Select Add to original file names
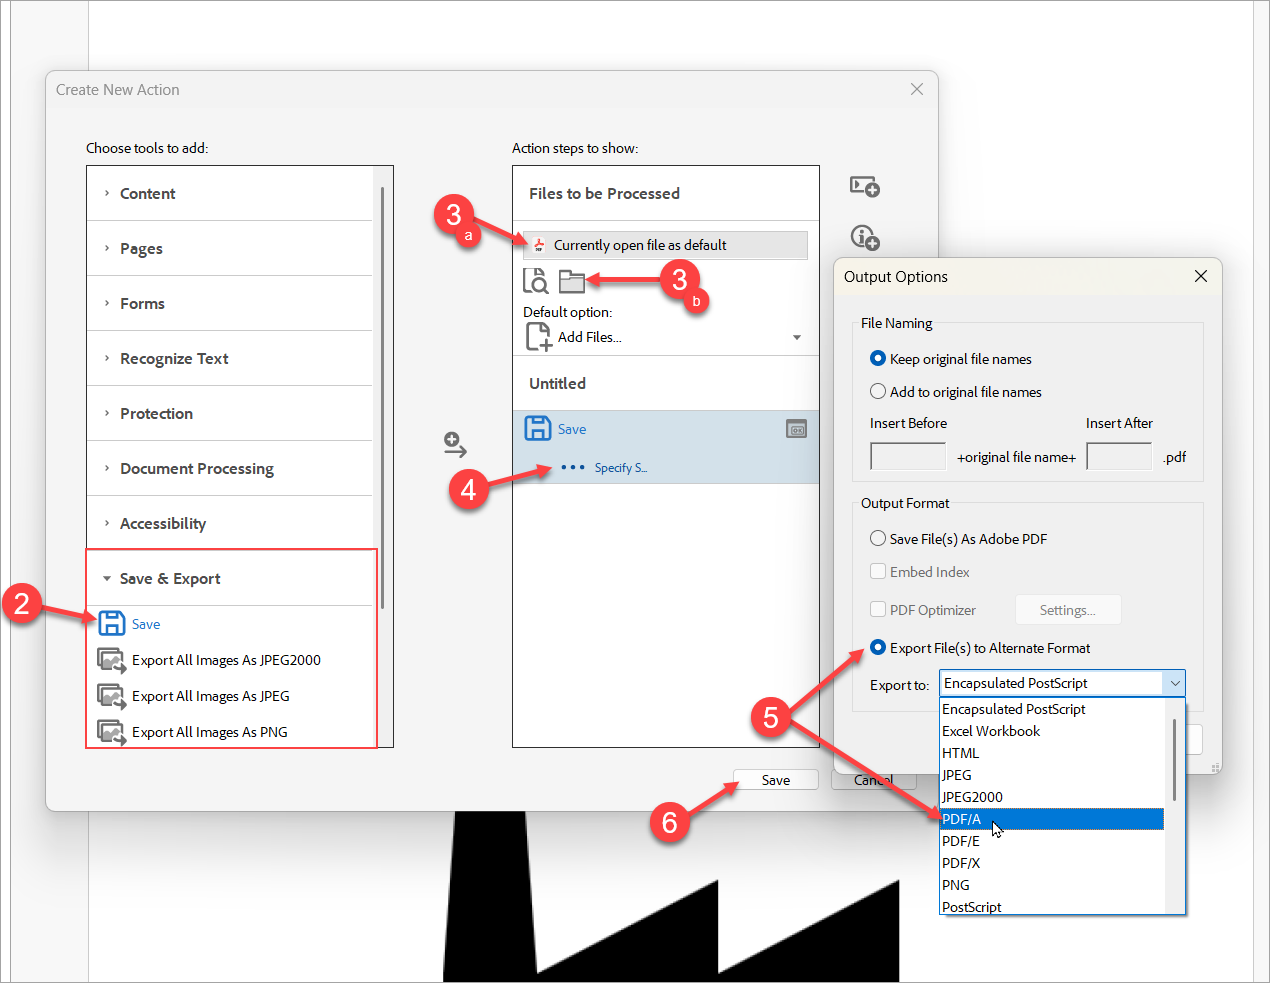The width and height of the screenshot is (1270, 983). [x=878, y=391]
